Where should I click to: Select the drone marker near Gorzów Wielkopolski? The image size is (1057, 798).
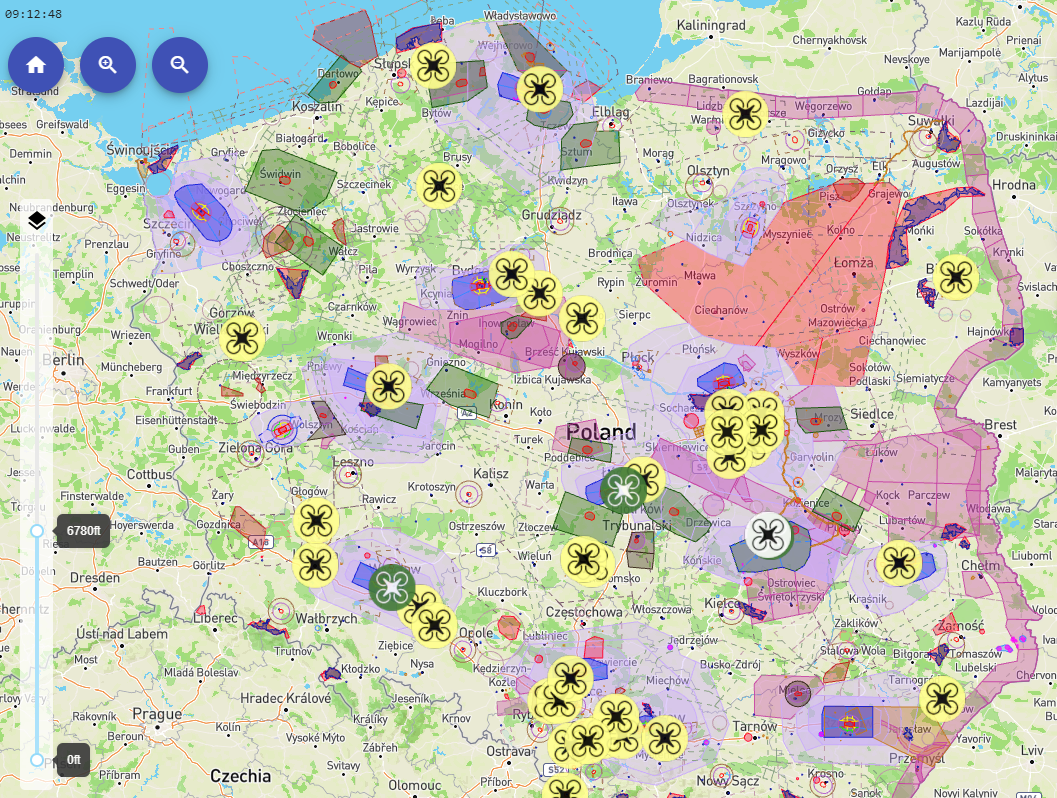(x=242, y=338)
